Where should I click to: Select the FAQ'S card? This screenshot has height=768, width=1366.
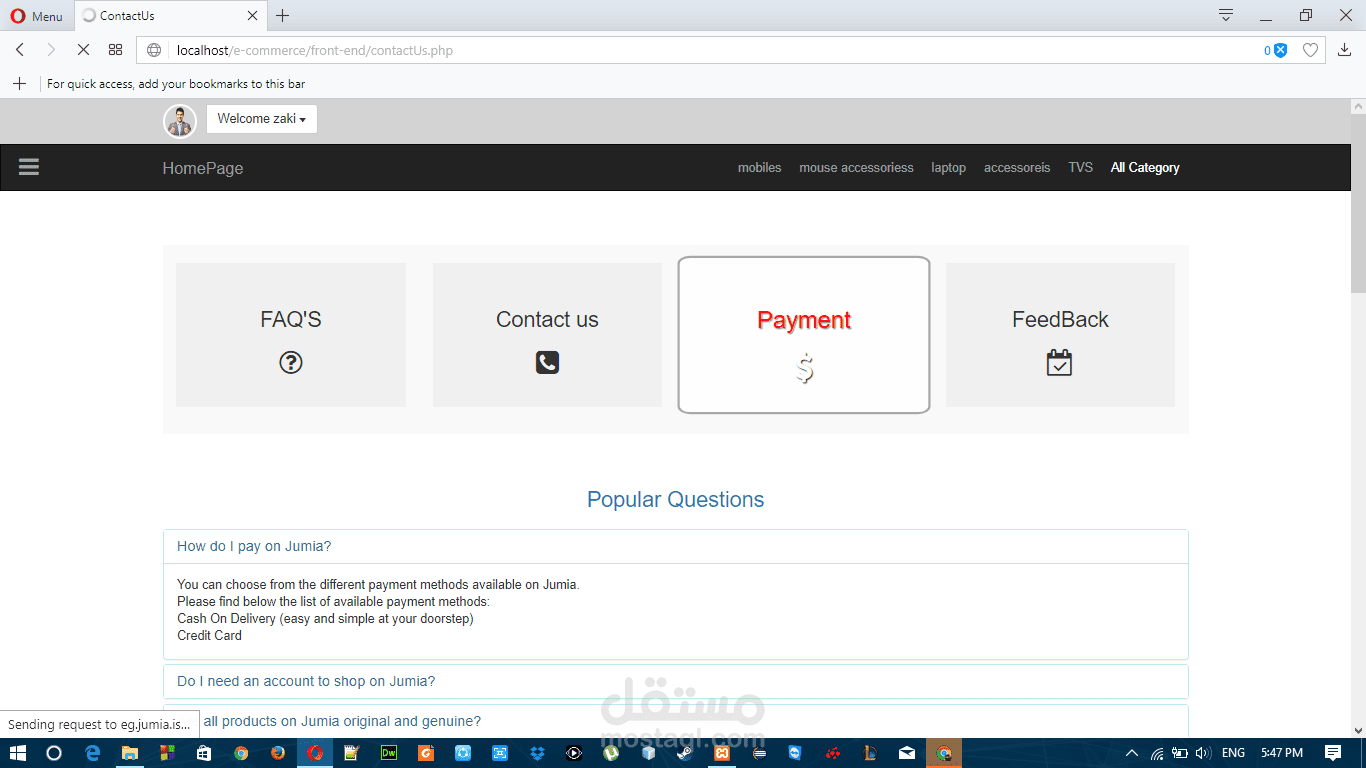[291, 335]
